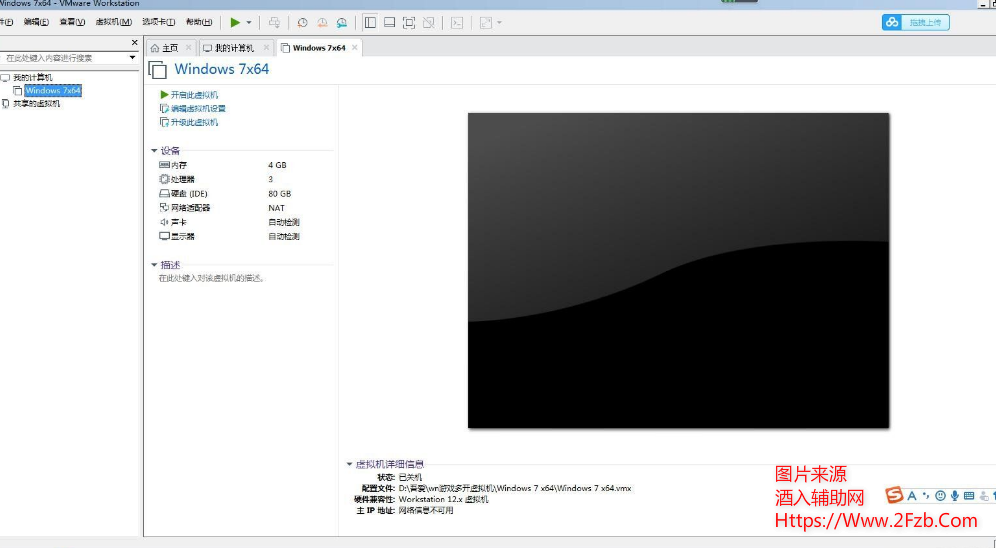The height and width of the screenshot is (548, 996).
Task: Enter full screen mode via toolbar icon
Action: tap(409, 22)
